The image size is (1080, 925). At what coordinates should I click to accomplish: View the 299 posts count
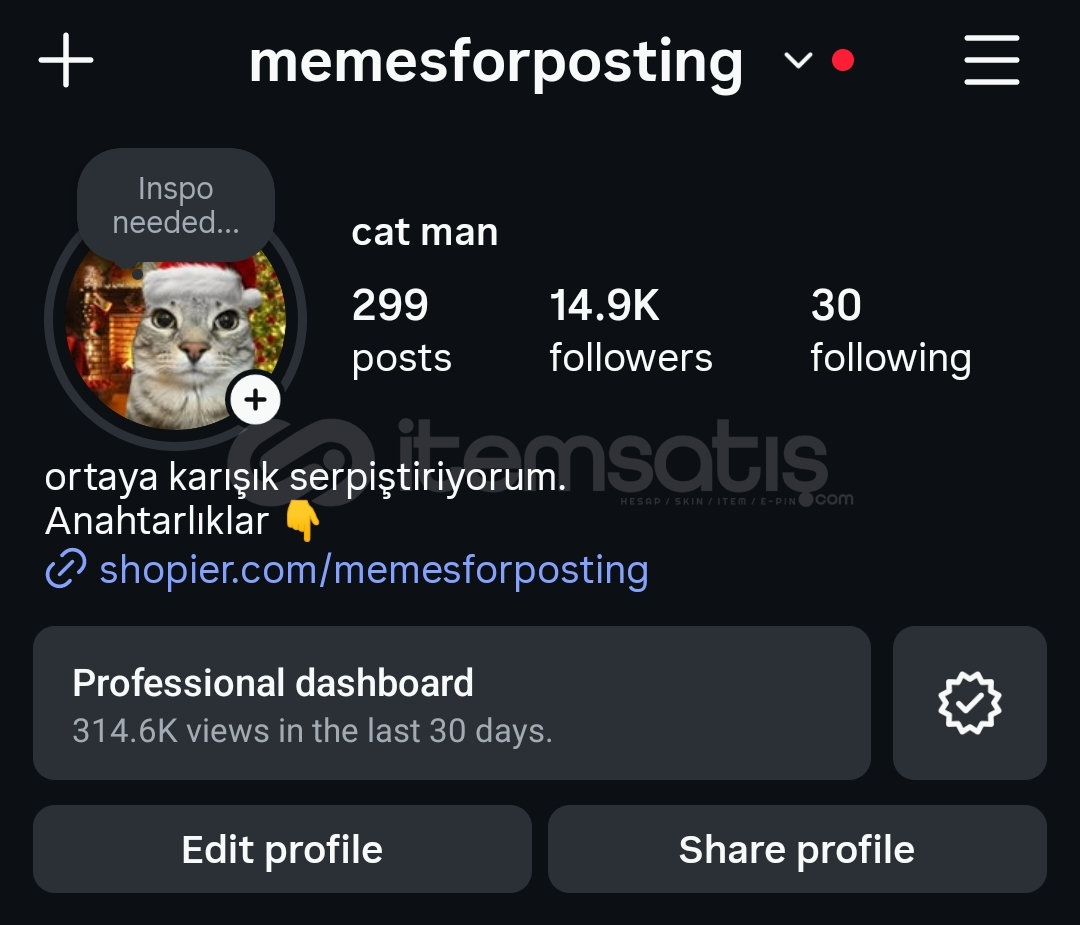point(402,331)
